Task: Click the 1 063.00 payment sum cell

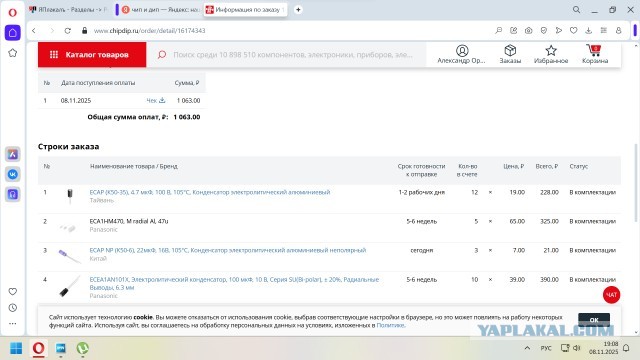Action: click(x=188, y=100)
